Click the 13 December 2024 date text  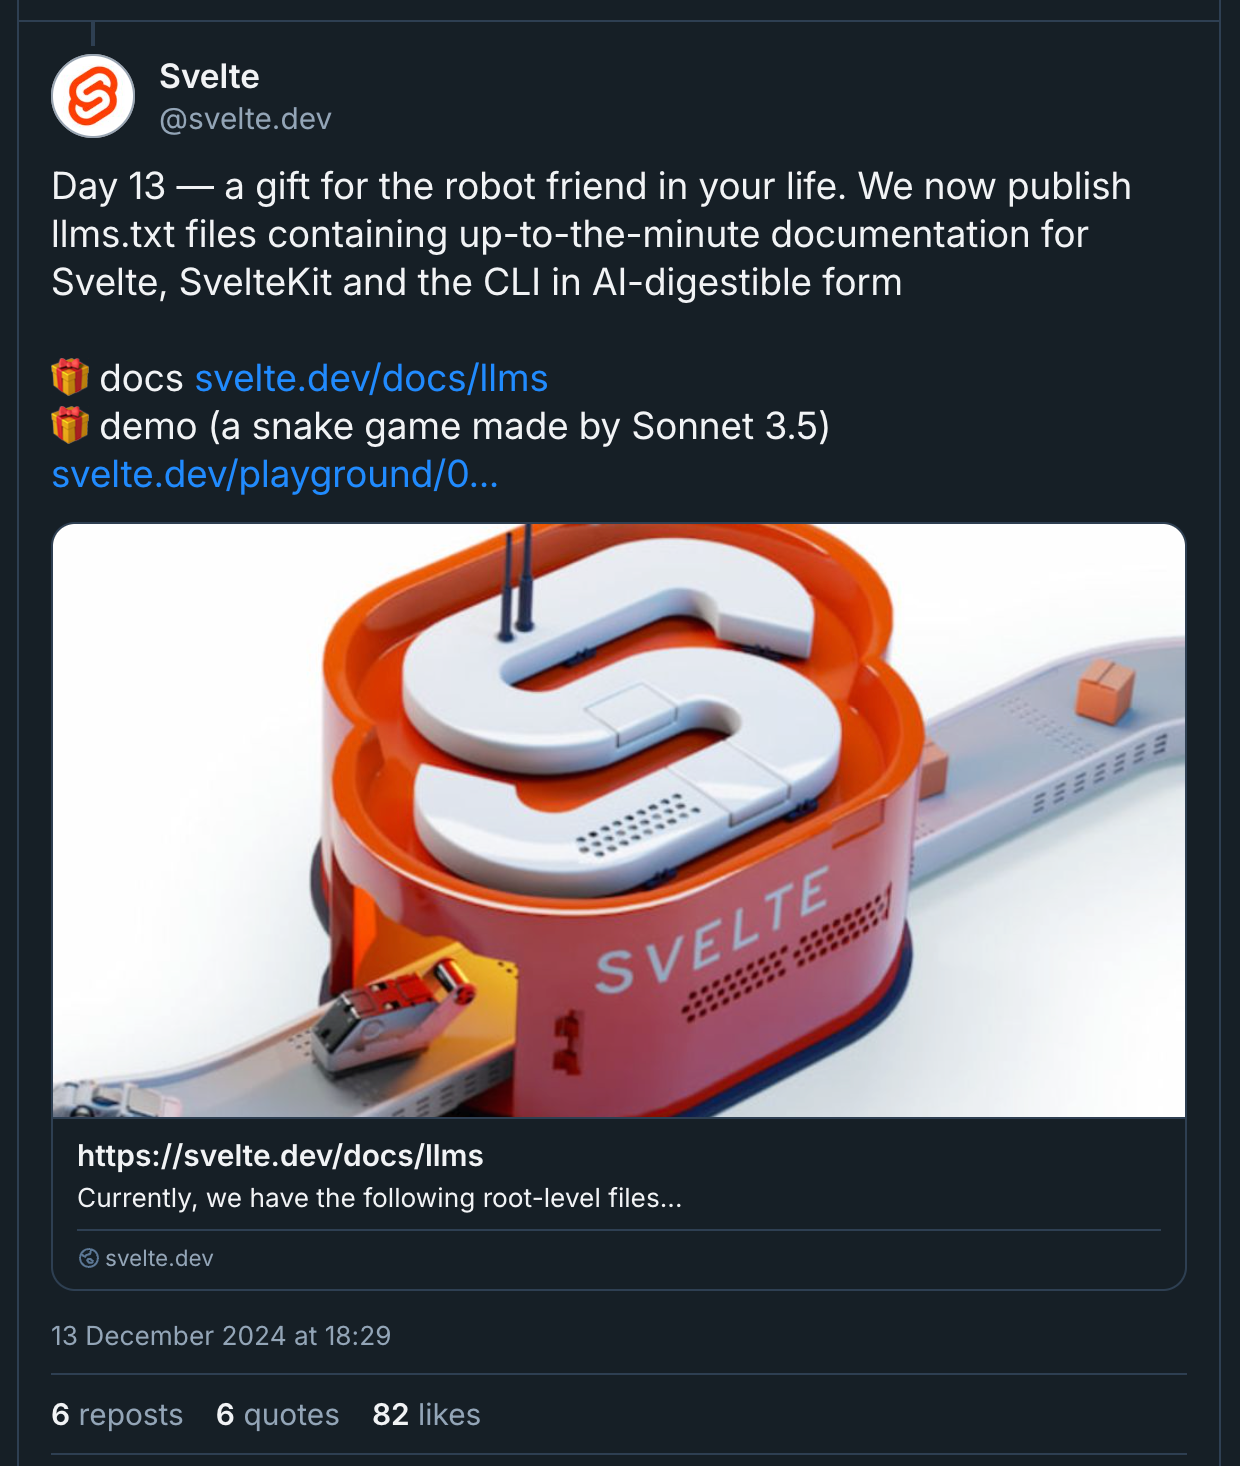[221, 1335]
